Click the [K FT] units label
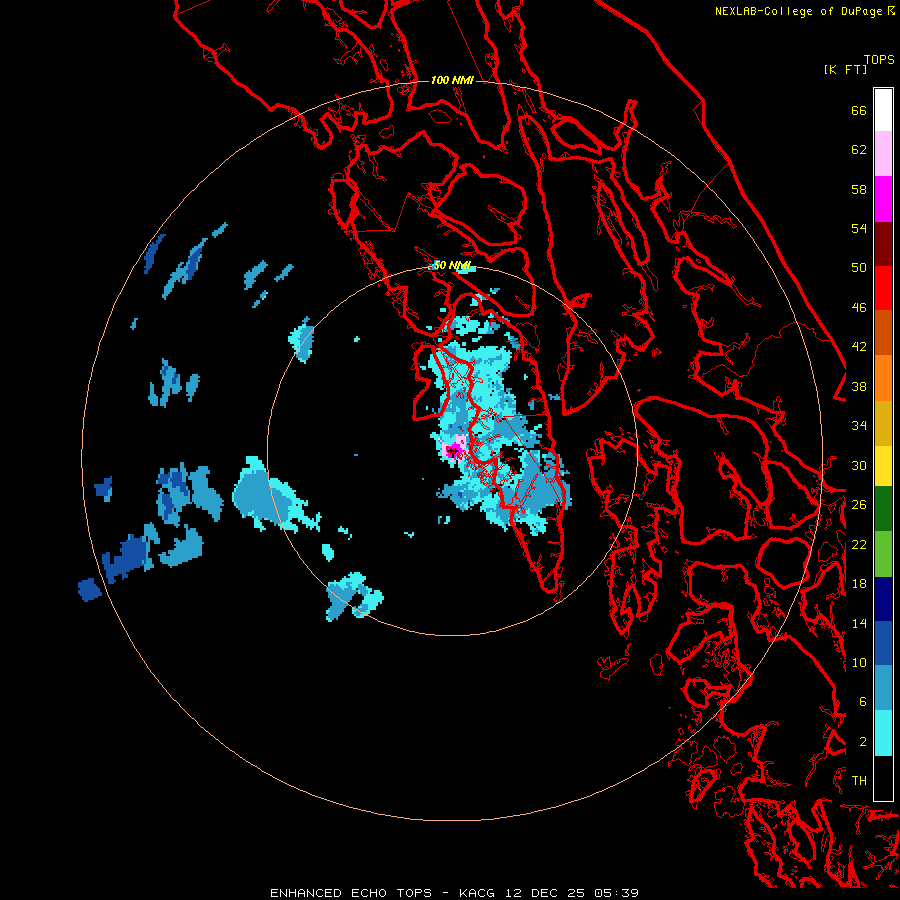The height and width of the screenshot is (900, 900). [845, 69]
